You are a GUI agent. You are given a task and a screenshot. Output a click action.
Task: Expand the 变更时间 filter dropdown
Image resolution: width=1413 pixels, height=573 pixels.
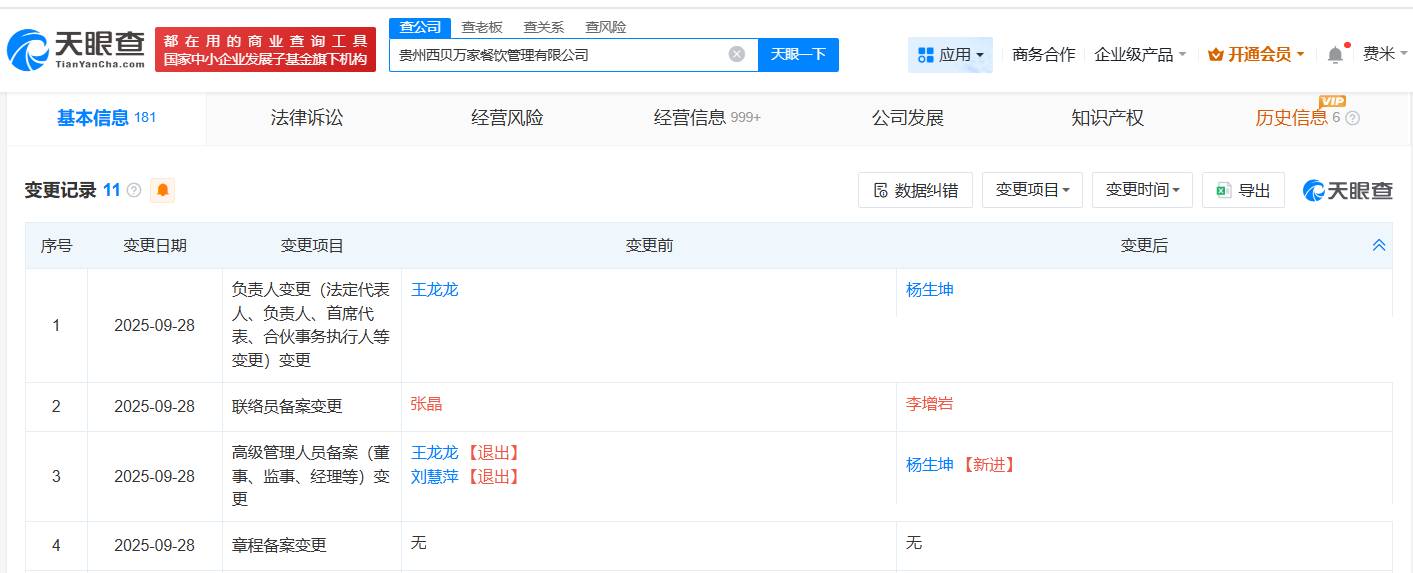tap(1142, 190)
